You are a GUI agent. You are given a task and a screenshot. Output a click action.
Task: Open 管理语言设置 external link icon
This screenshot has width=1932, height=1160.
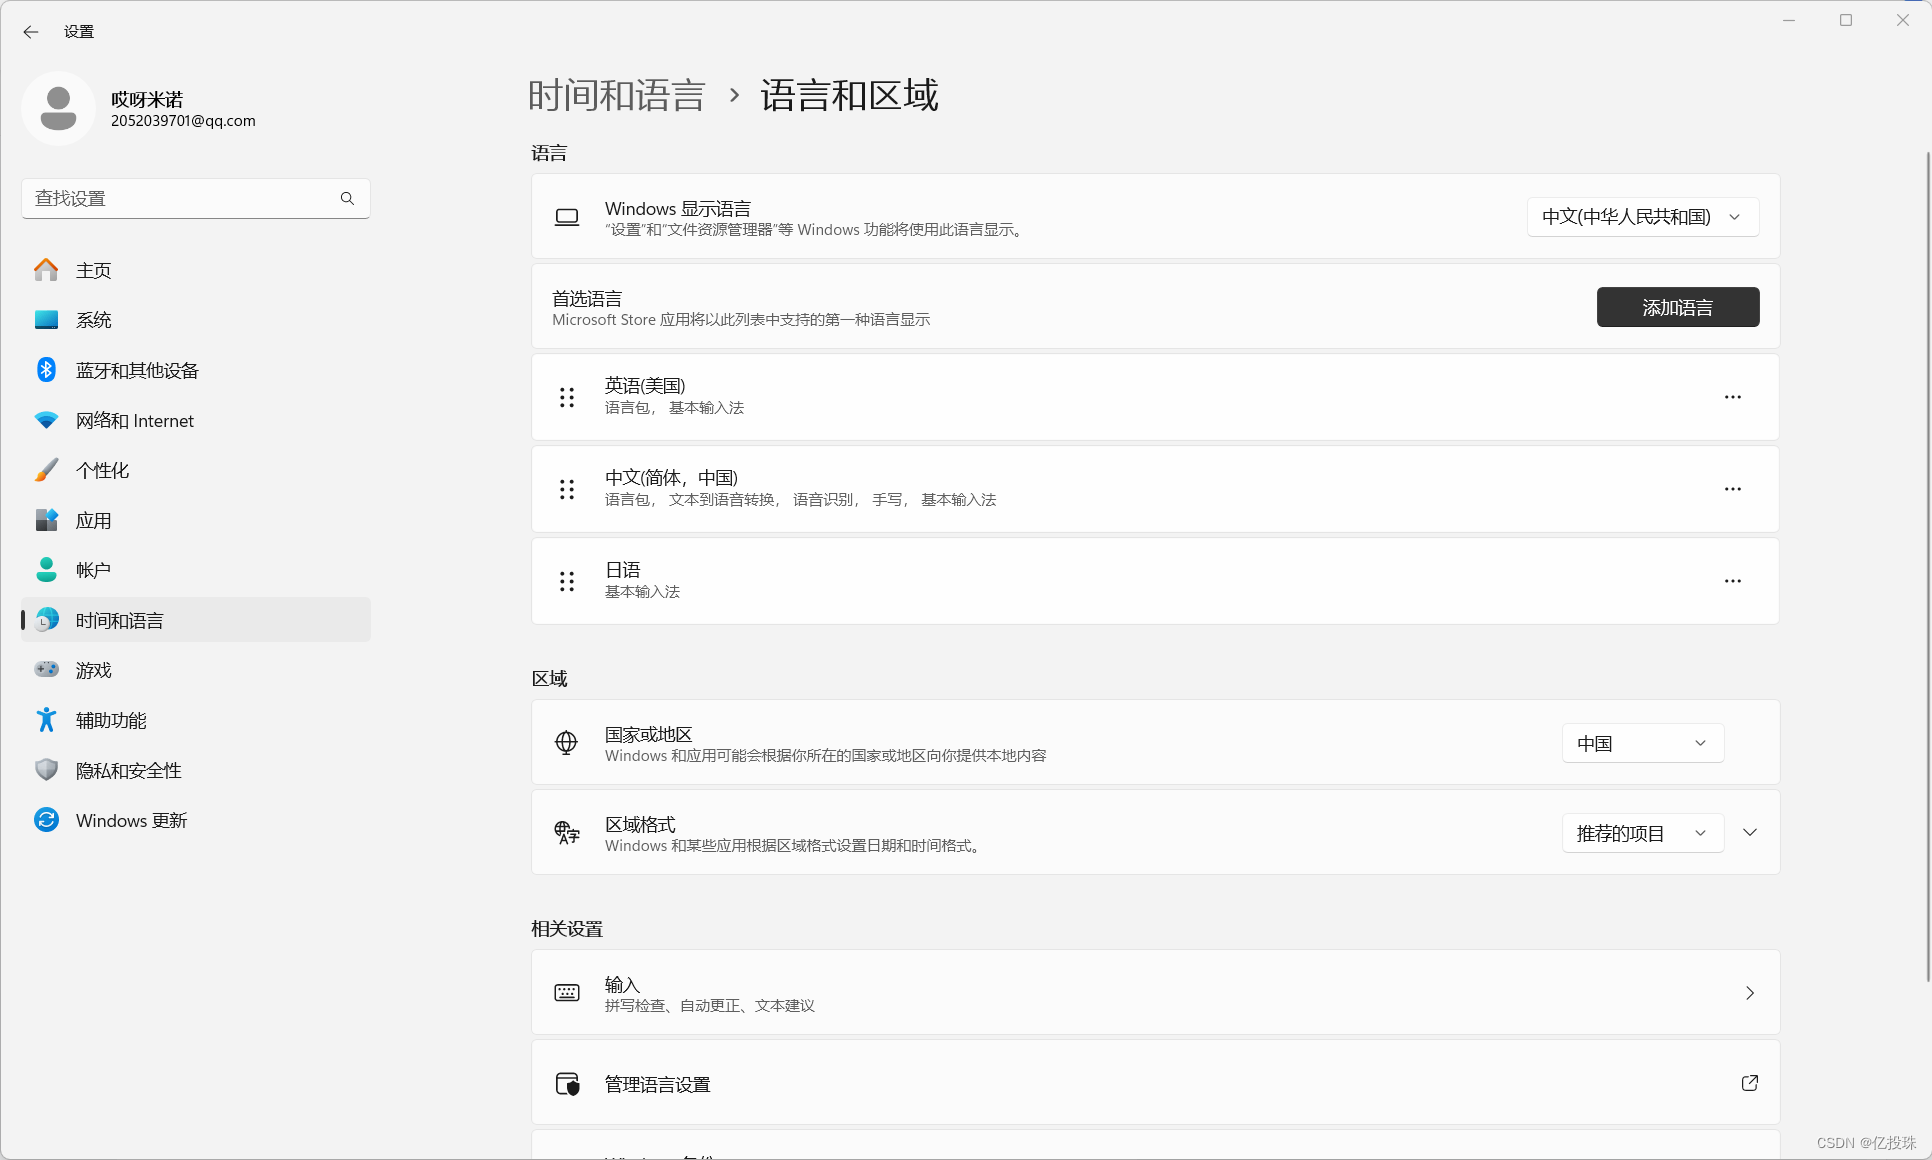[x=1749, y=1083]
